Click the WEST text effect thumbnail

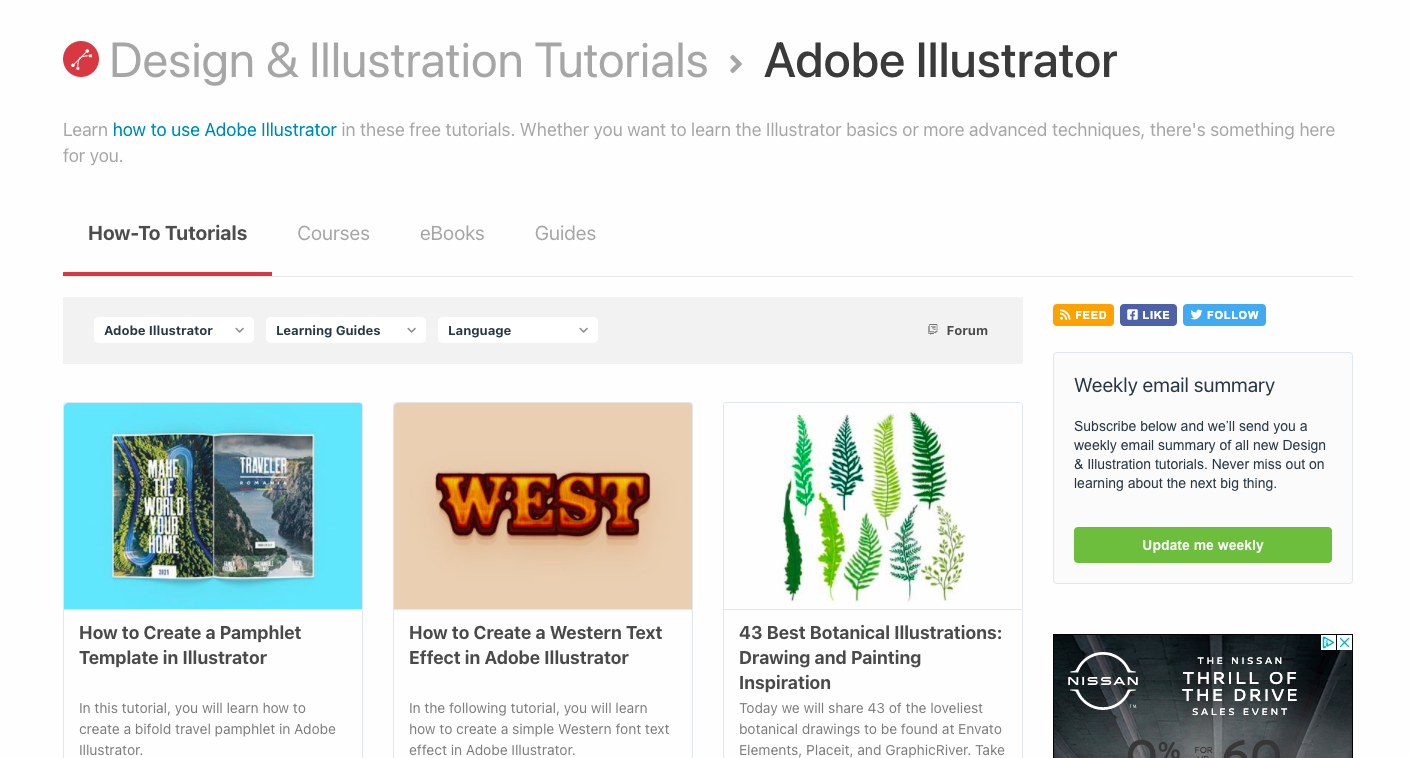543,506
